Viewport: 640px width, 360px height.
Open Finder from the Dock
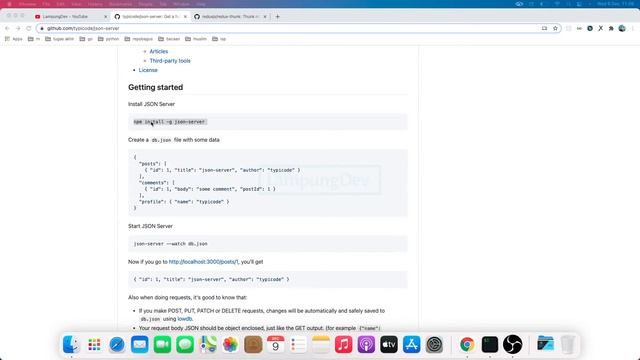coord(71,344)
